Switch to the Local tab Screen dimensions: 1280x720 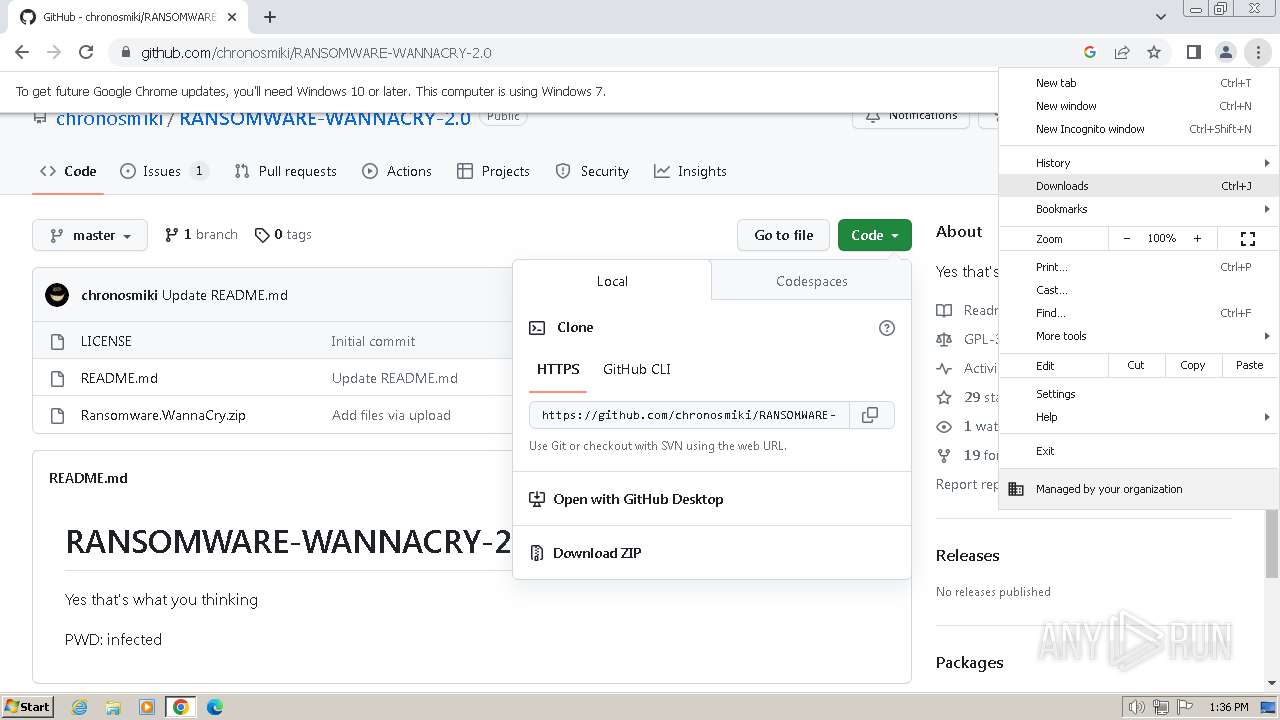tap(612, 281)
